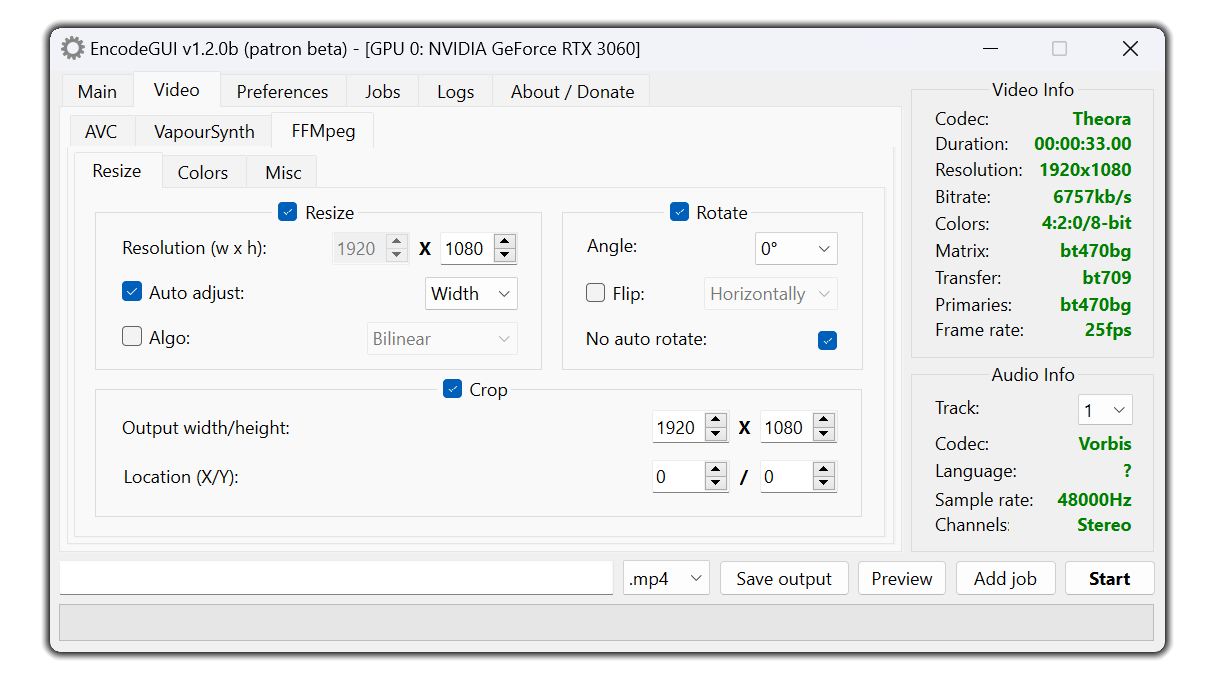Click the output file path field

pyautogui.click(x=336, y=577)
